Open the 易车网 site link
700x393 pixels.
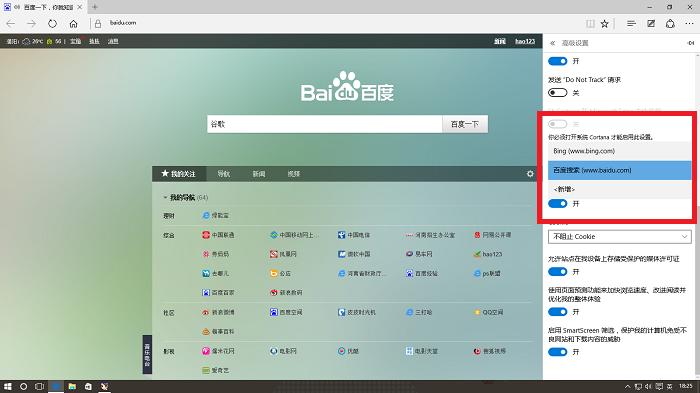click(x=423, y=254)
